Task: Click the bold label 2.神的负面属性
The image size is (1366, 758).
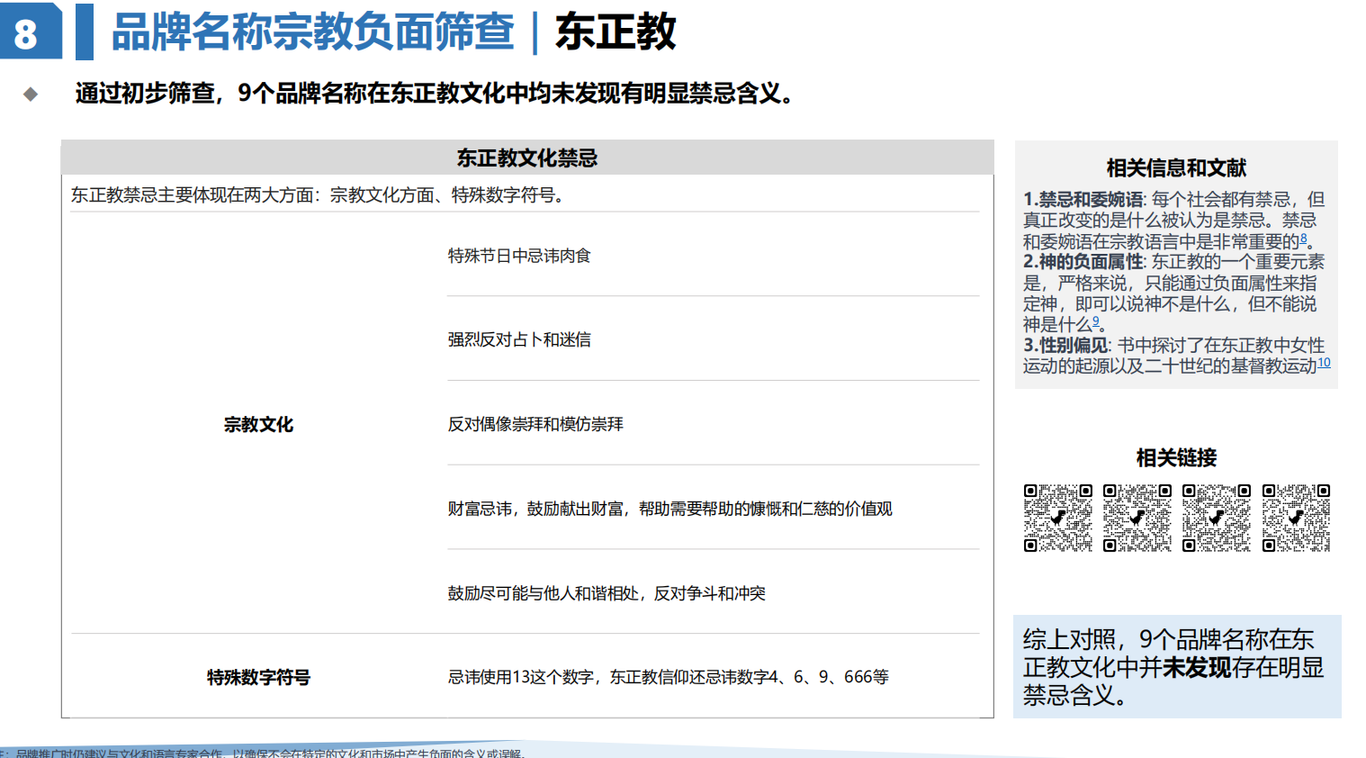Action: pyautogui.click(x=1083, y=261)
